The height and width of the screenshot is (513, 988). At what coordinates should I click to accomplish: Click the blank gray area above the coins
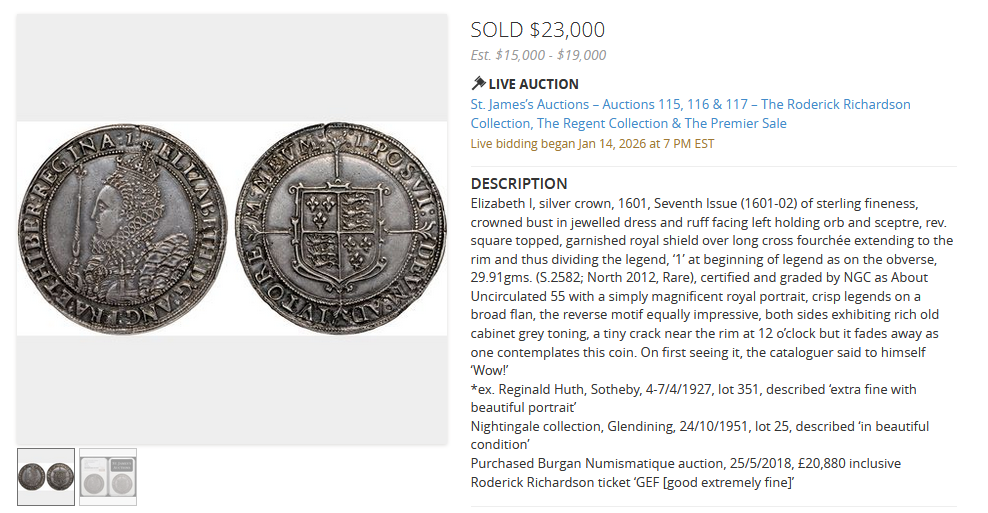pyautogui.click(x=232, y=66)
